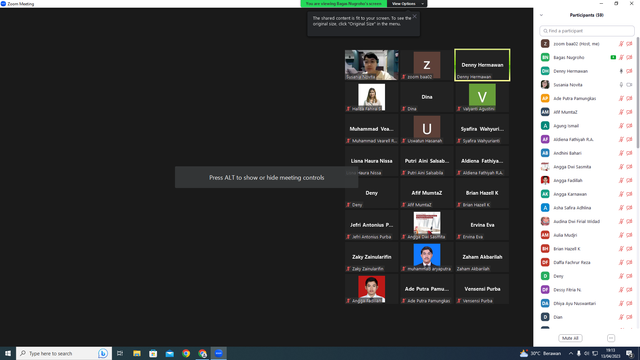The image size is (640, 360).
Task: Click Mute All button
Action: point(570,338)
